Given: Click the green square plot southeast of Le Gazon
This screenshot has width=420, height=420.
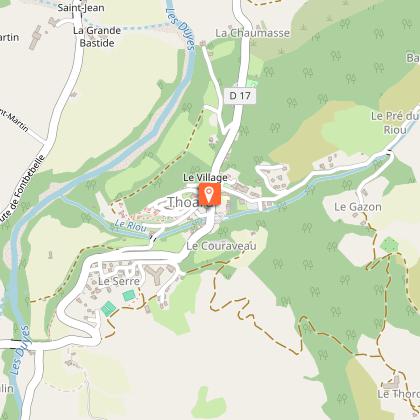Looking at the screenshot, I should click(389, 245).
